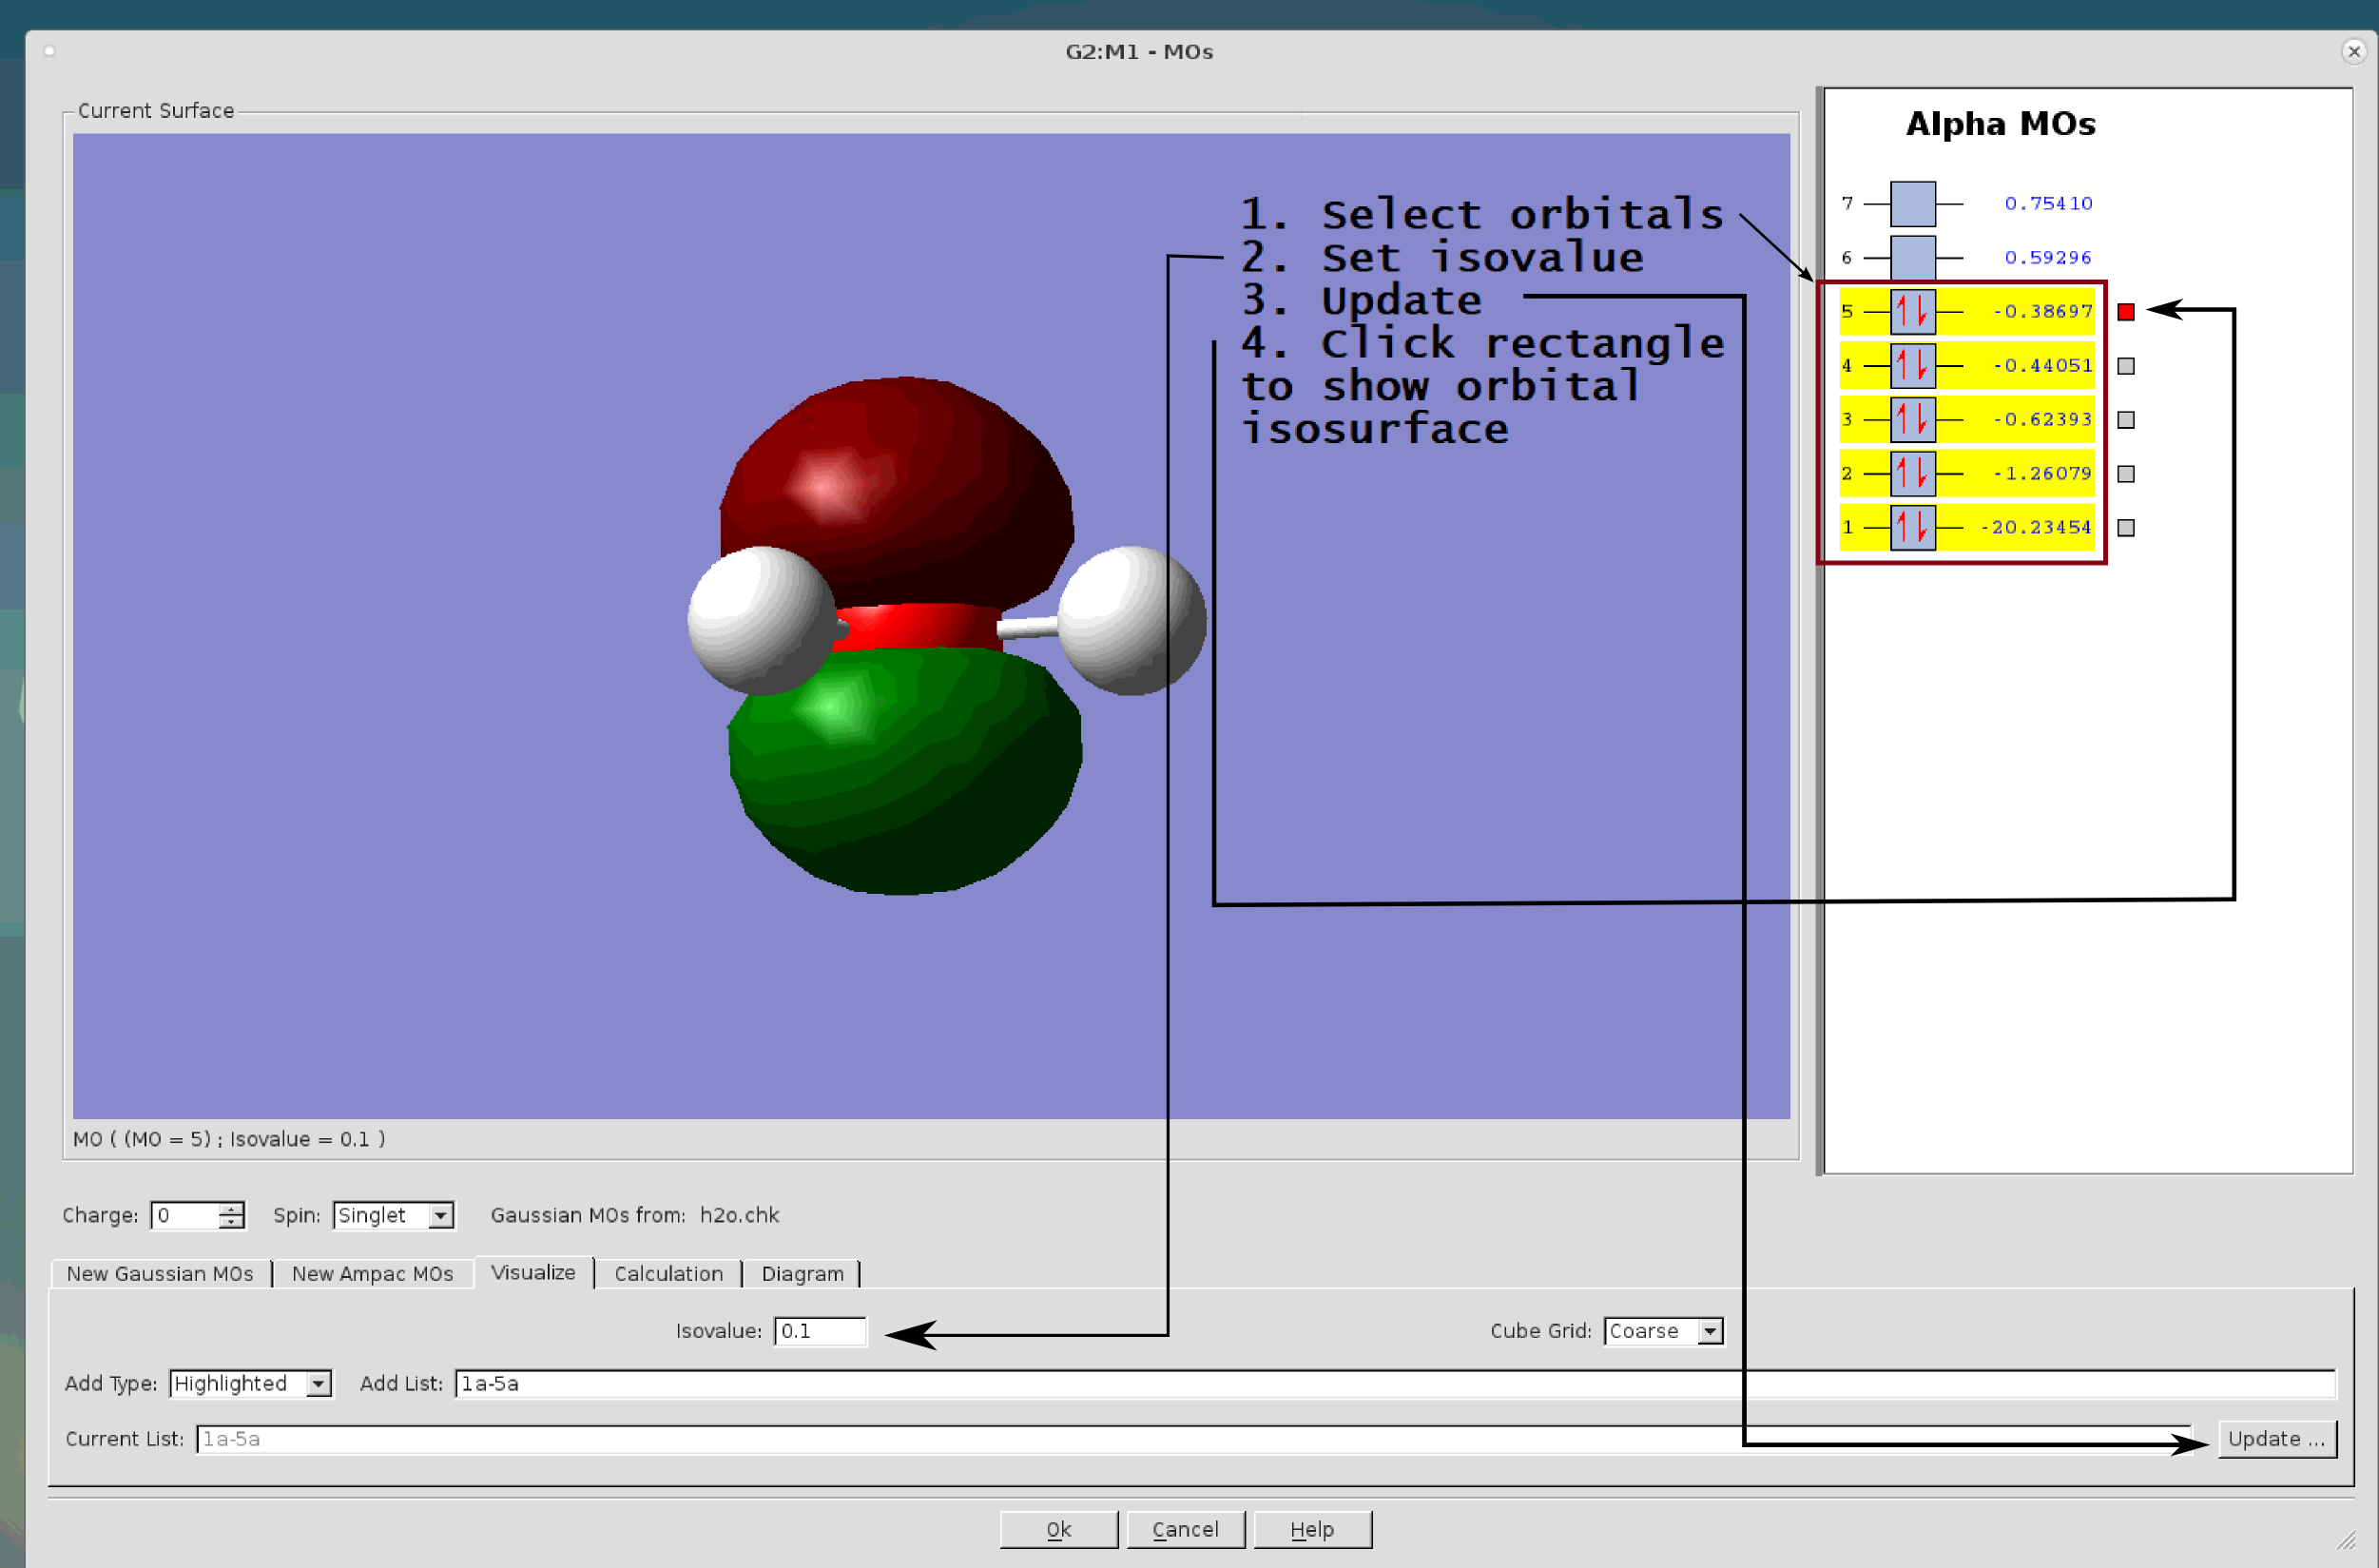Open the Spin Singlet dropdown

(393, 1215)
